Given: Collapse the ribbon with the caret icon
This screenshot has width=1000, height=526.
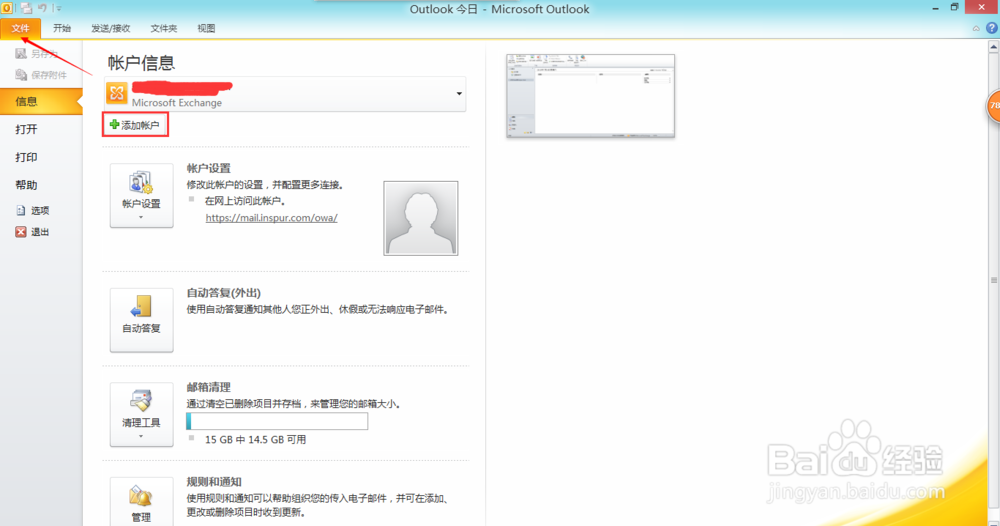Looking at the screenshot, I should point(976,29).
